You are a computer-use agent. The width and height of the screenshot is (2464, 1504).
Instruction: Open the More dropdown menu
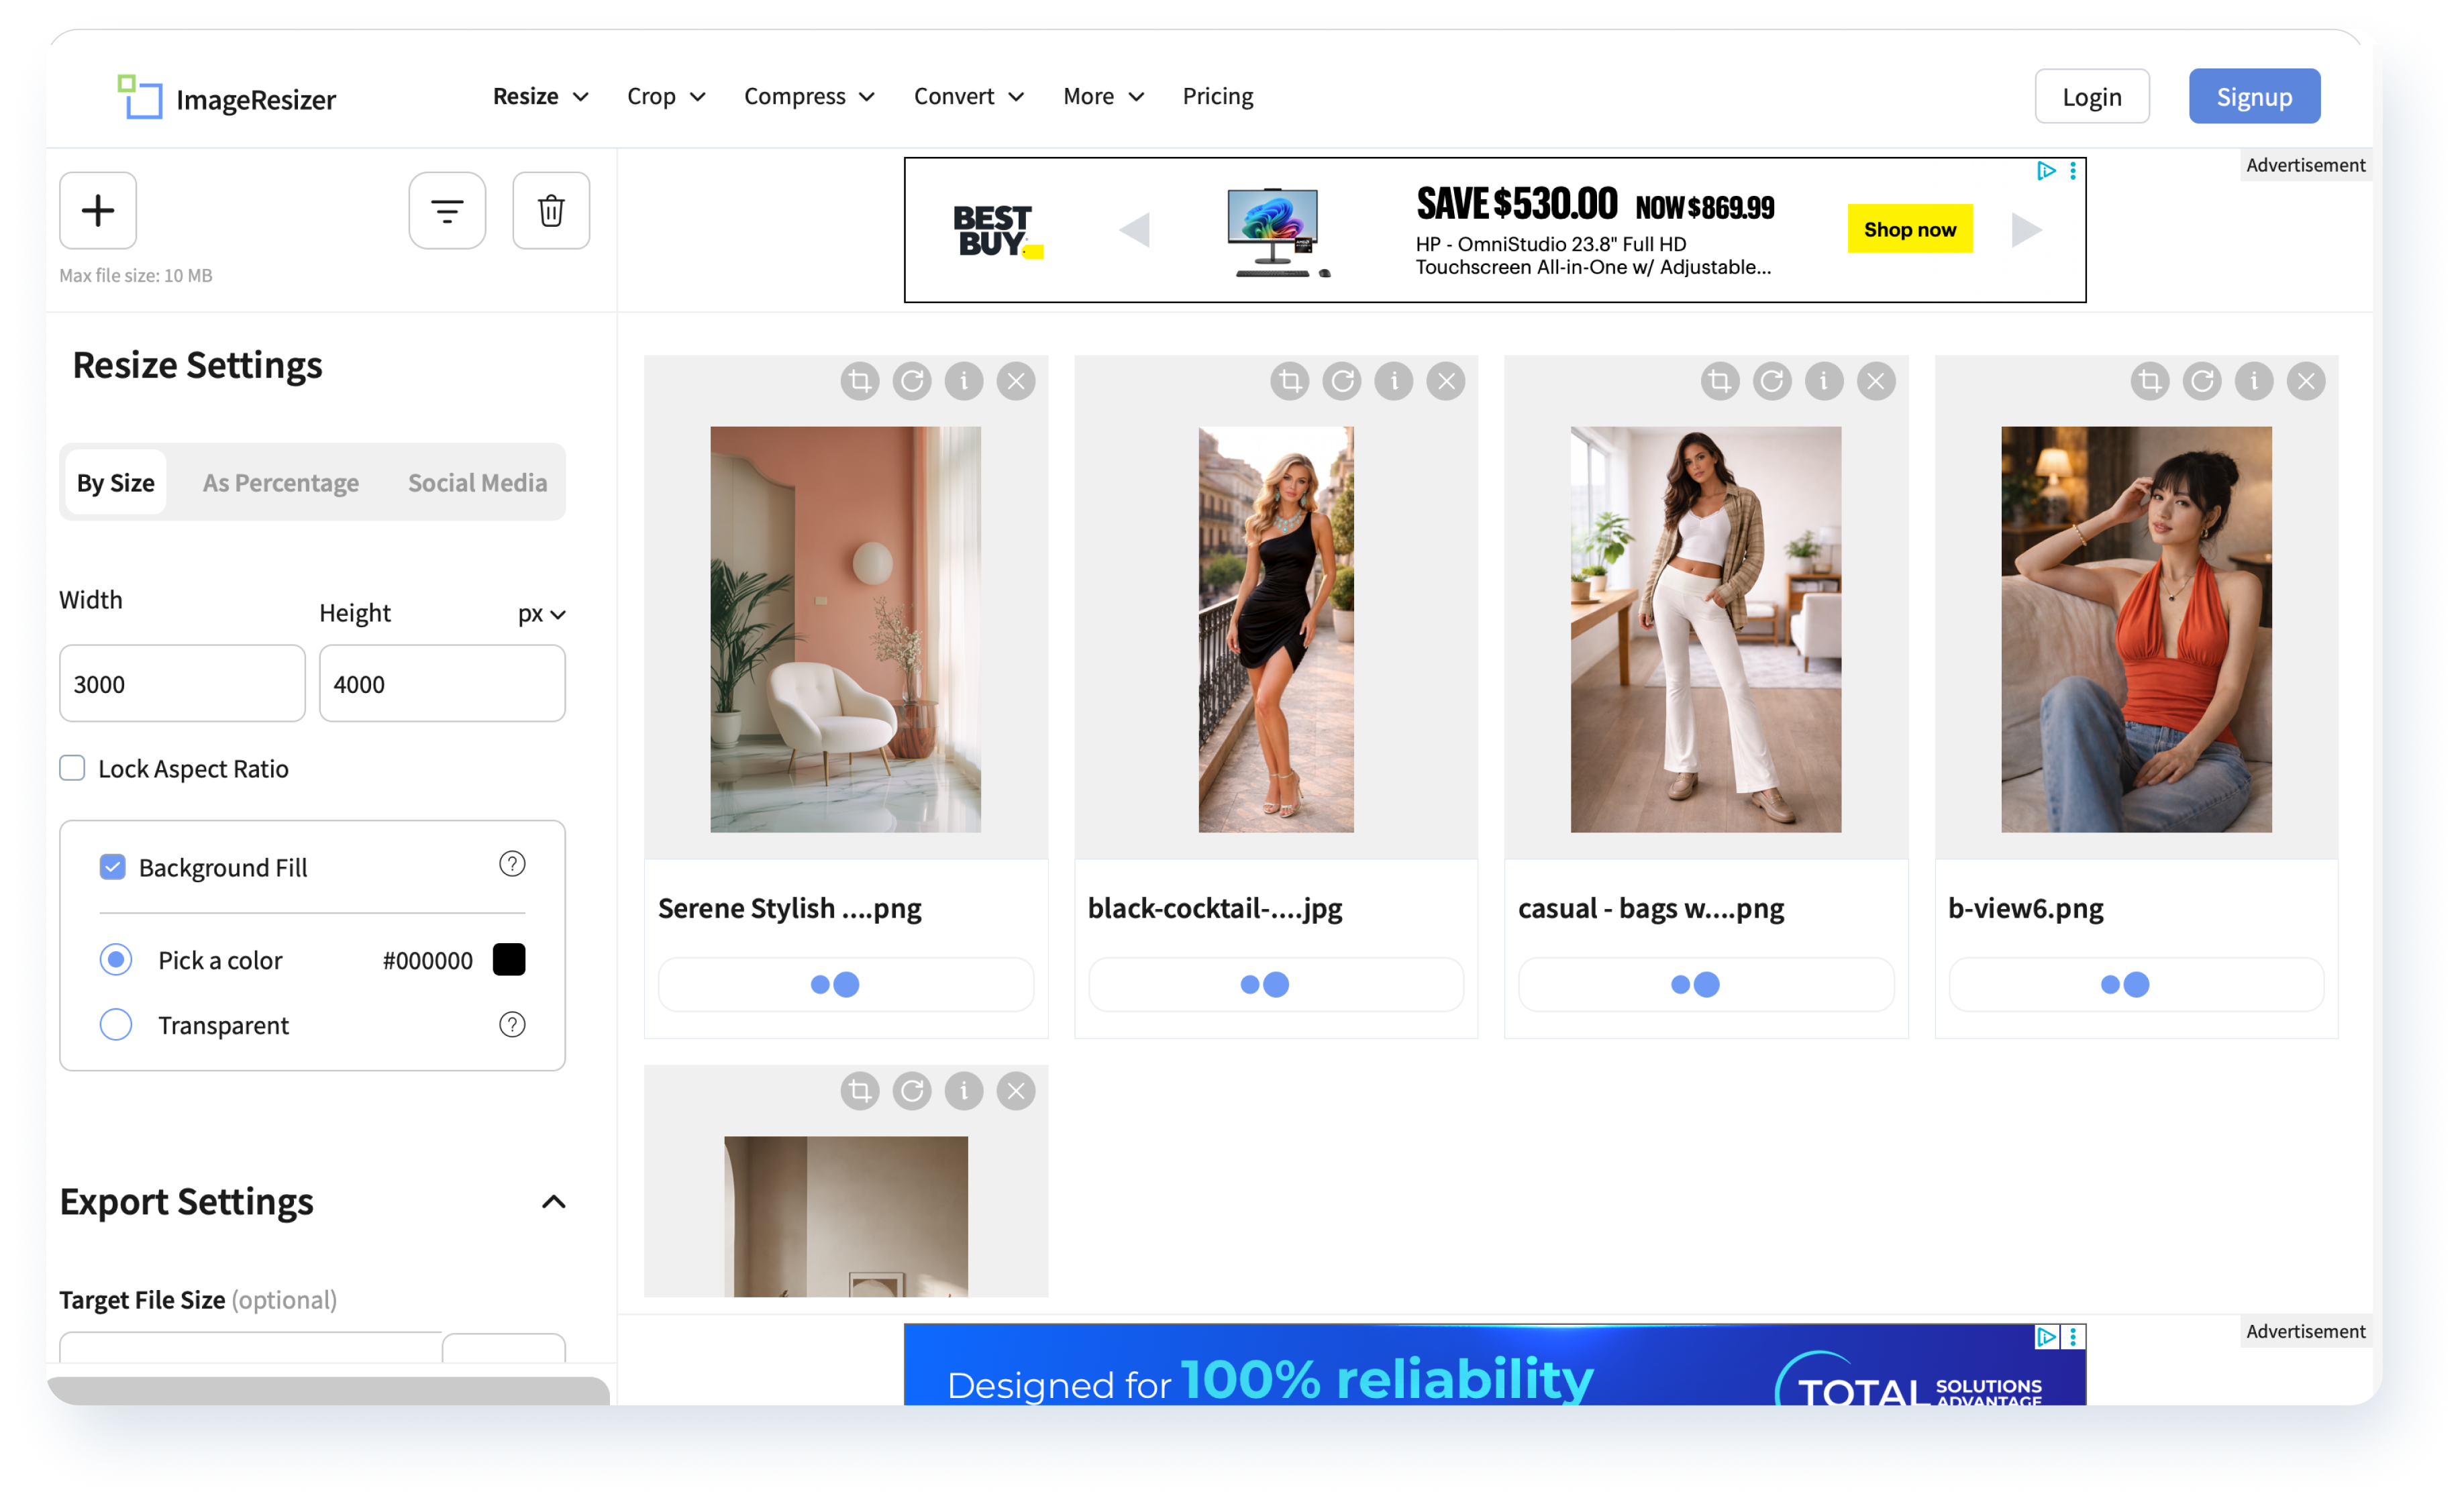click(1104, 96)
